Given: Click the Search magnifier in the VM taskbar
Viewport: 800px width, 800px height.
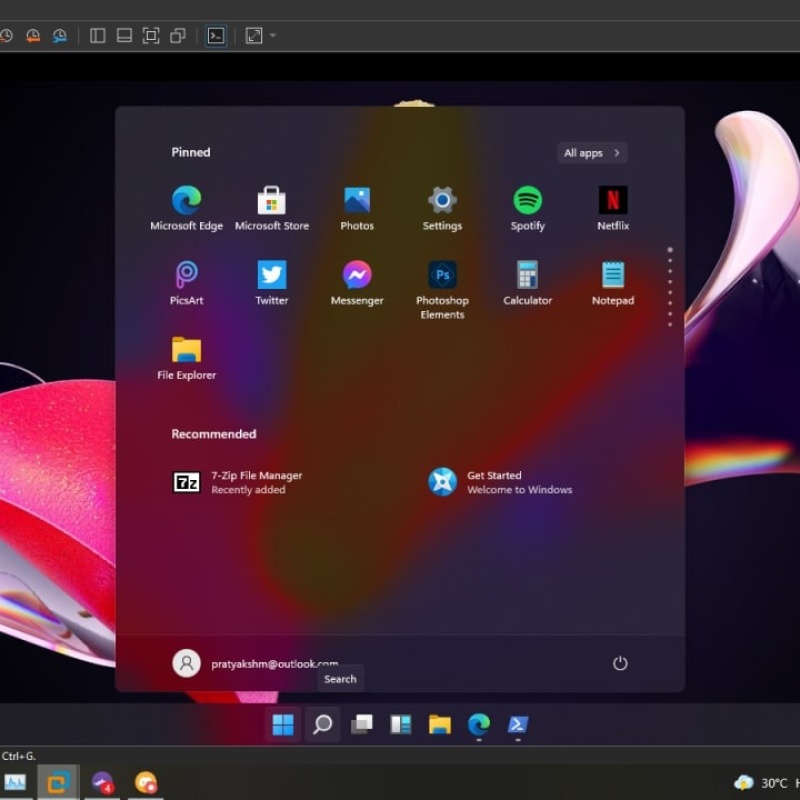Looking at the screenshot, I should pos(322,724).
